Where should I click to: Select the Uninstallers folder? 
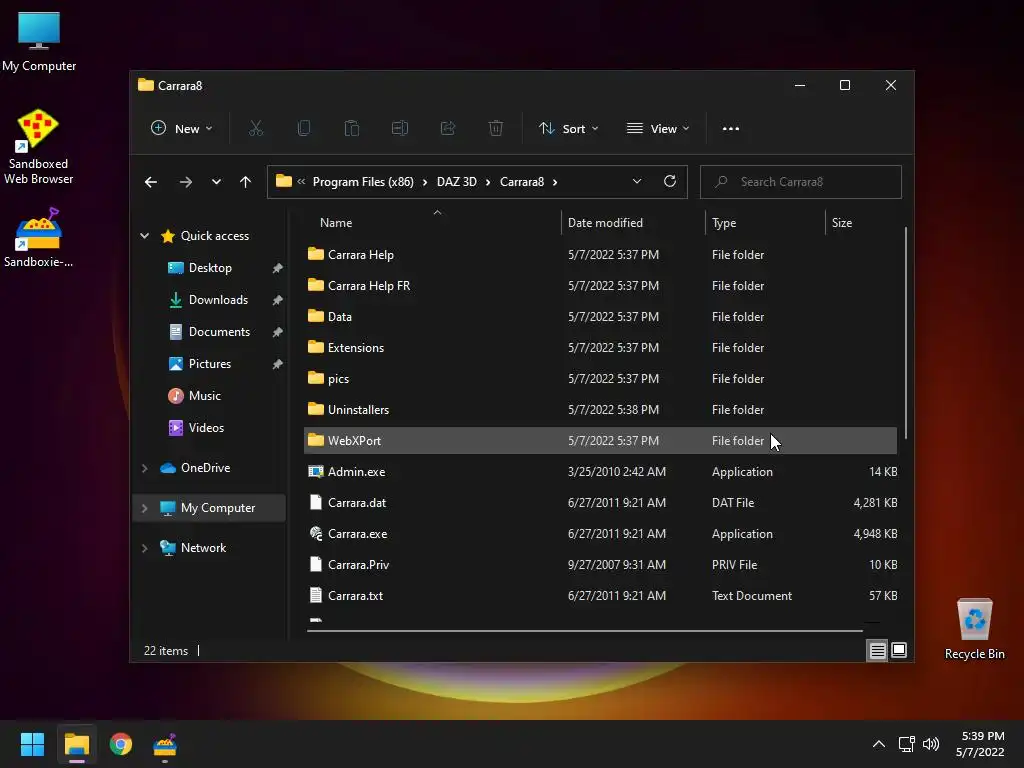coord(600,409)
